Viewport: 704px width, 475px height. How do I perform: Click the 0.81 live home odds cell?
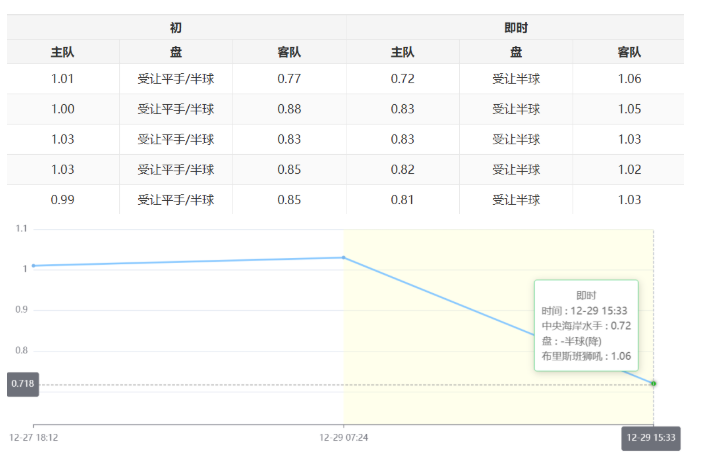tap(403, 200)
